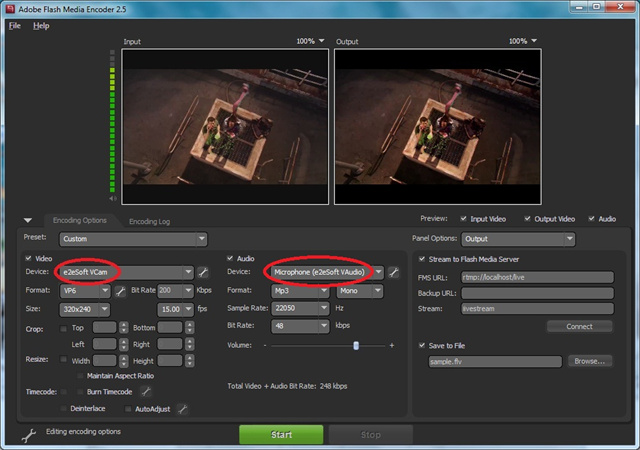Image resolution: width=640 pixels, height=450 pixels.
Task: Open the Preset dropdown
Action: click(133, 239)
